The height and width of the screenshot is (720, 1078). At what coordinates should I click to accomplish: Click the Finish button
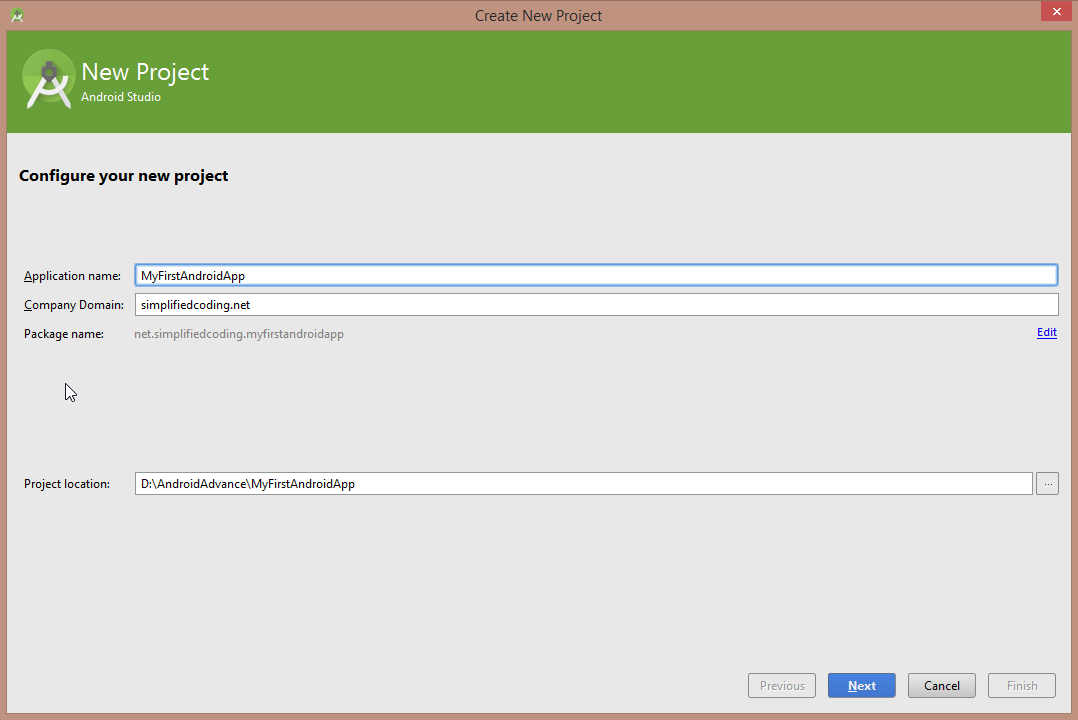point(1022,686)
